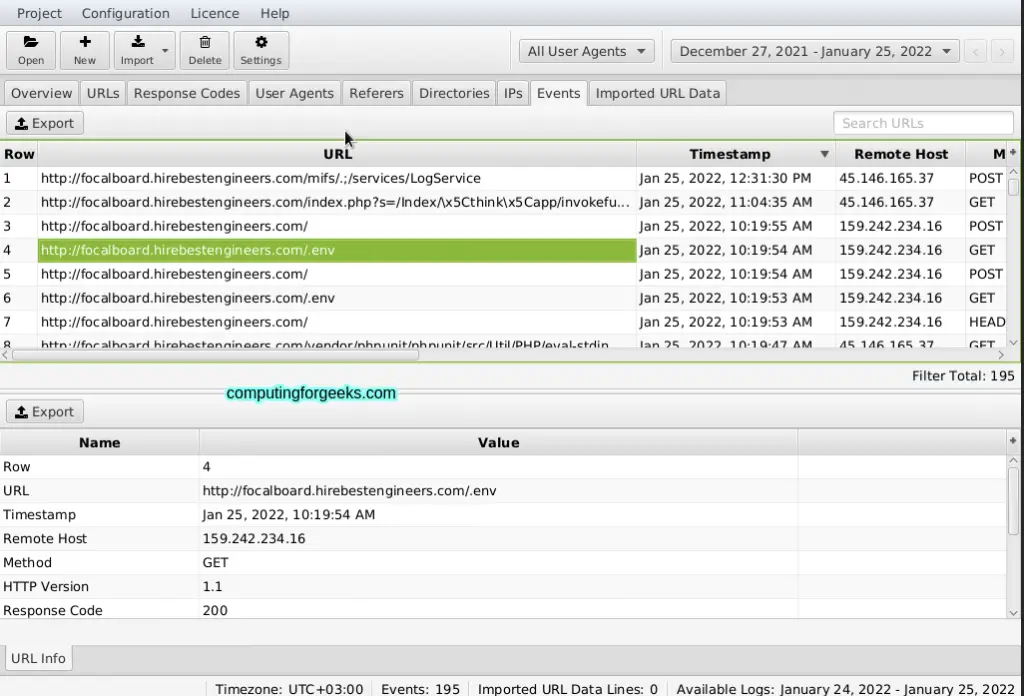
Task: Switch to the Overview tab
Action: (41, 93)
